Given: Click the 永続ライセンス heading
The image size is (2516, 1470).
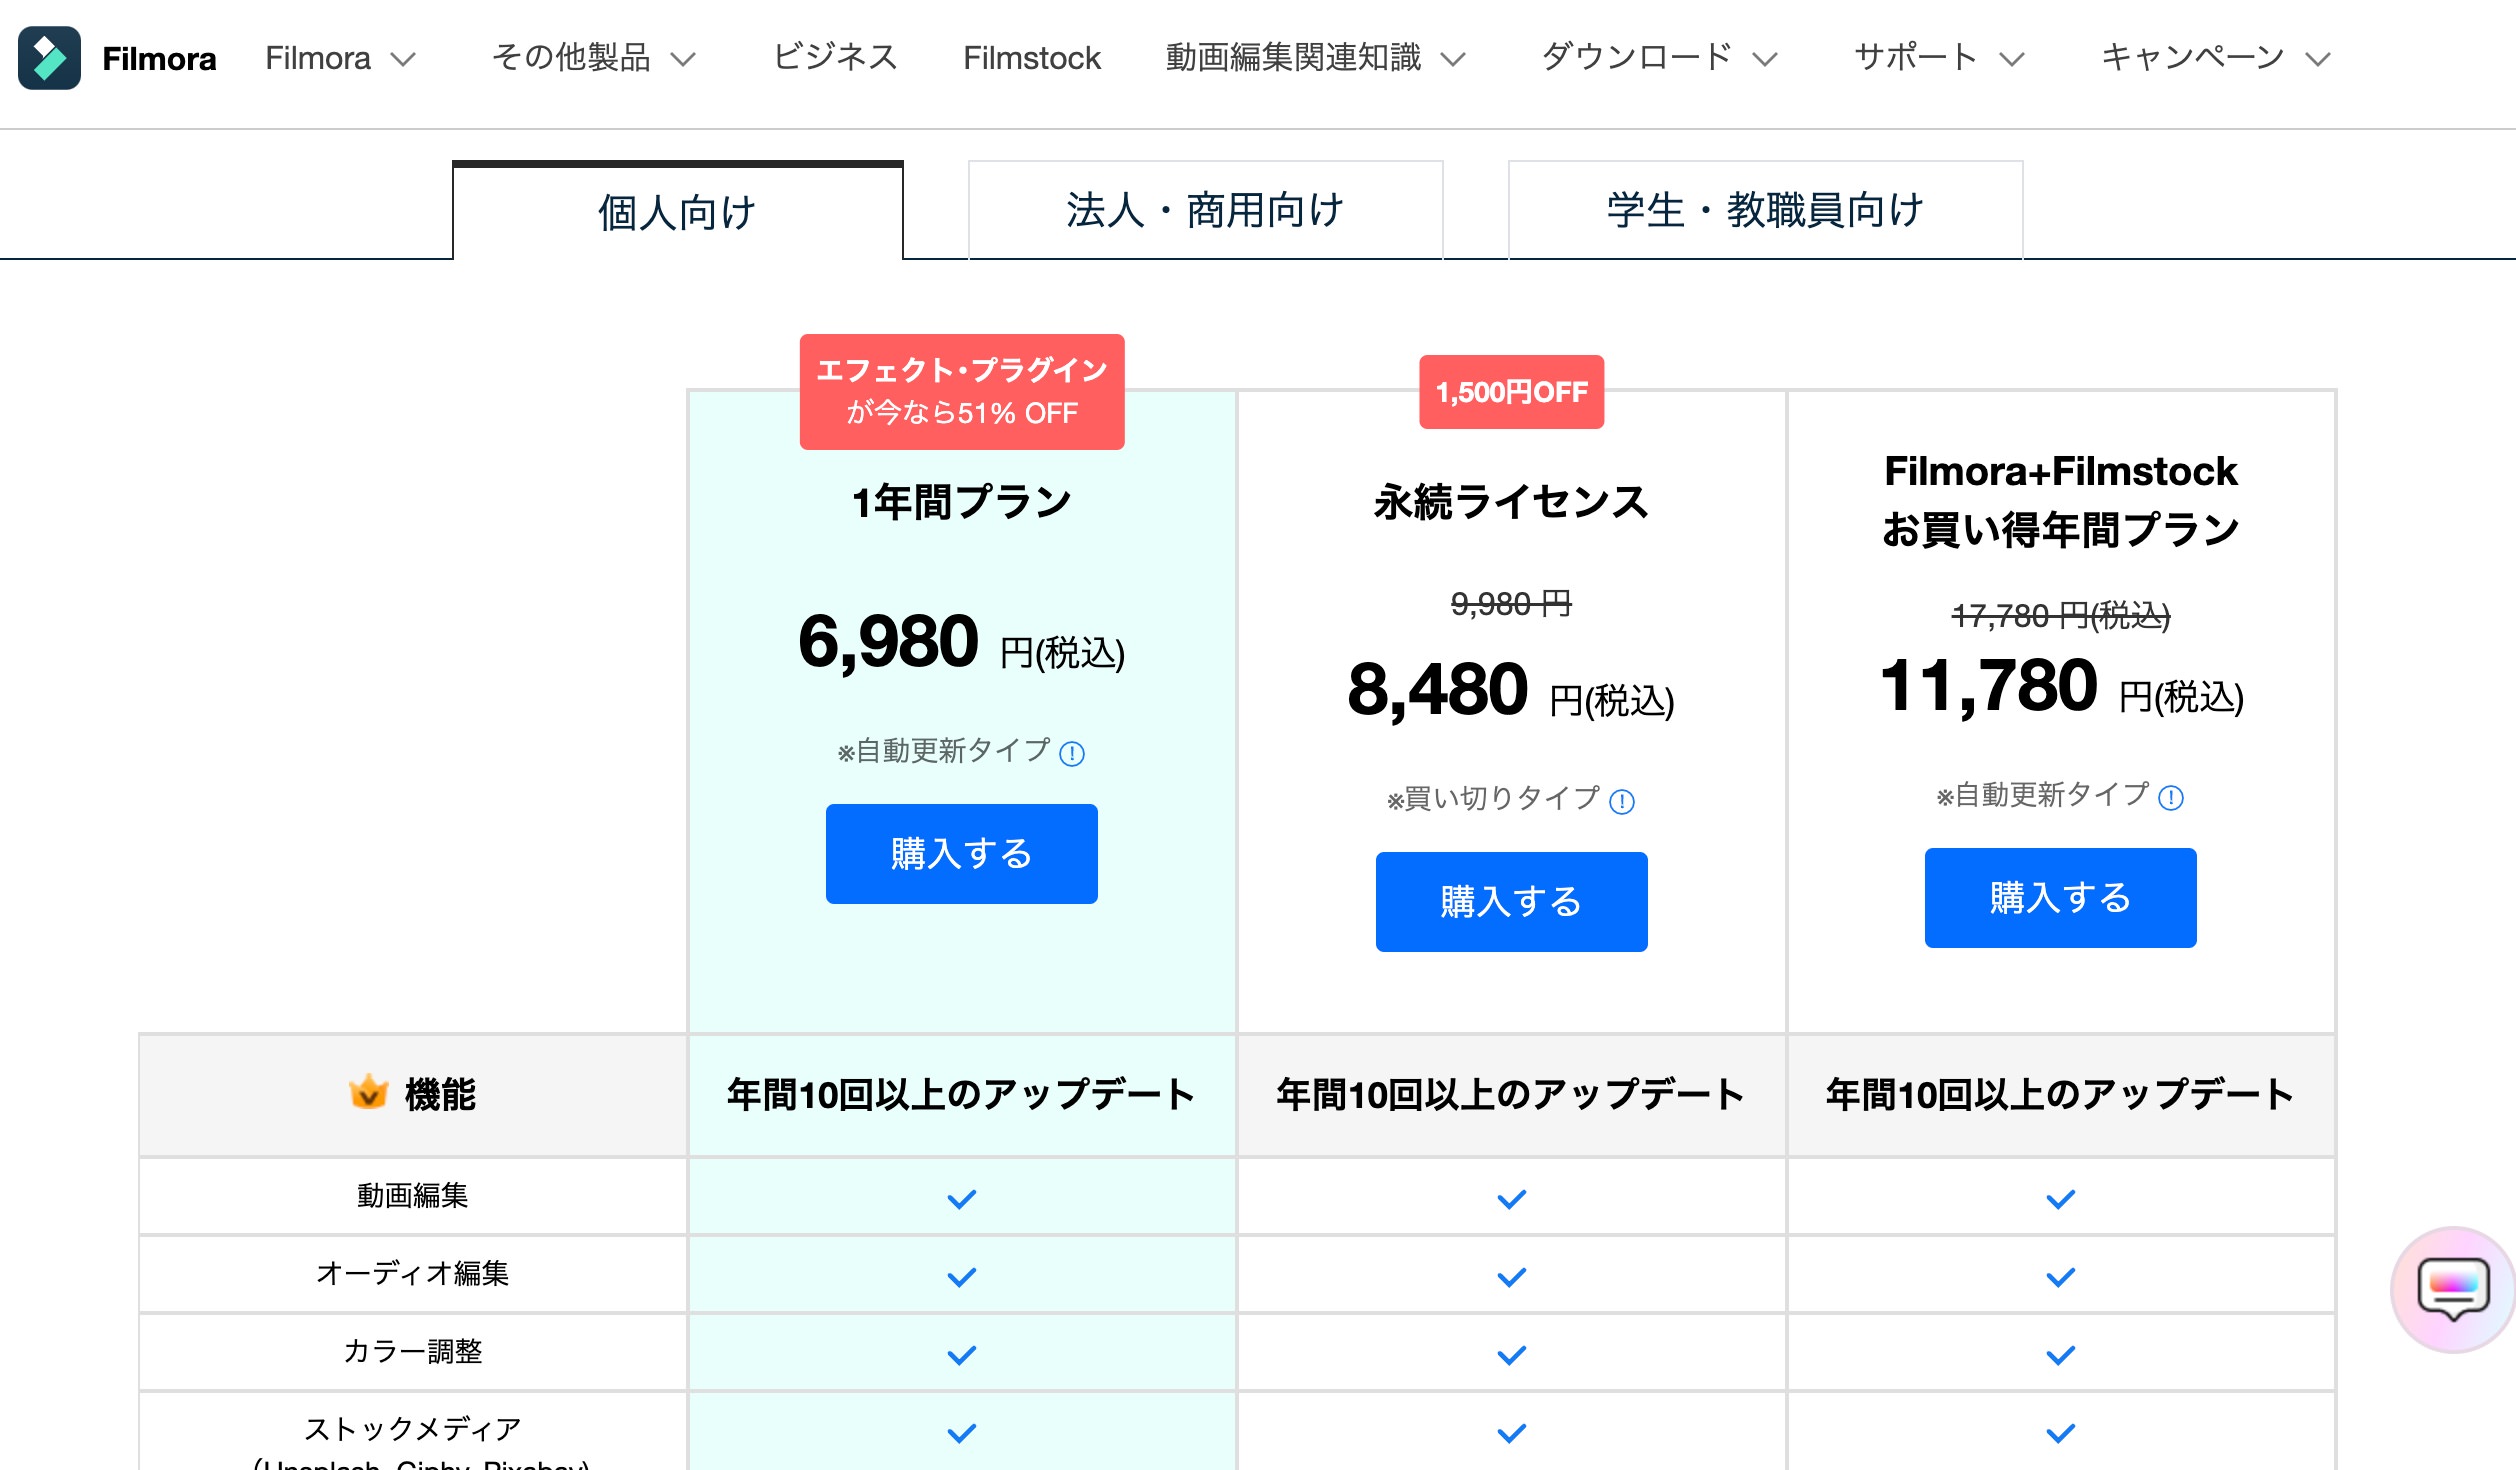Looking at the screenshot, I should point(1511,502).
